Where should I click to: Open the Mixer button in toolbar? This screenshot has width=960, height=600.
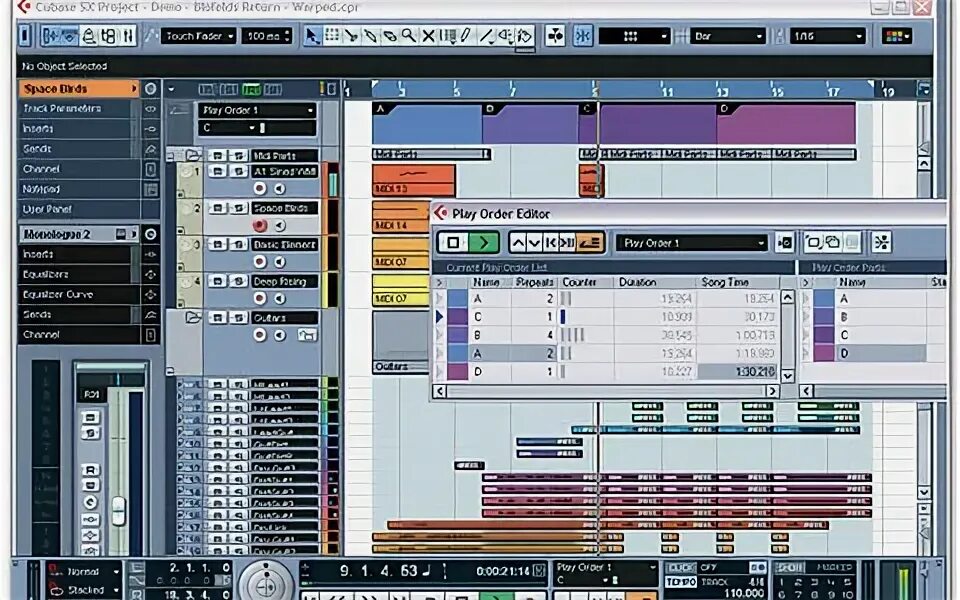coord(129,36)
